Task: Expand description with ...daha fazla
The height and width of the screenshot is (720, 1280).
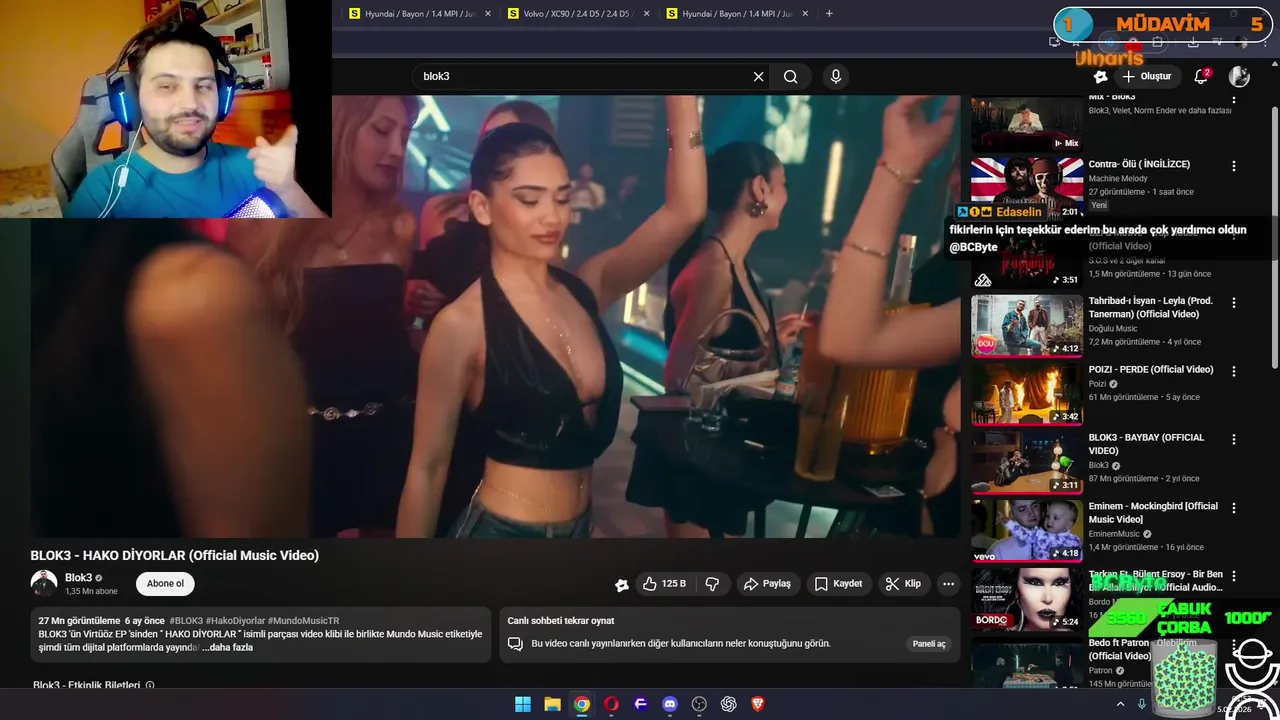Action: [227, 648]
